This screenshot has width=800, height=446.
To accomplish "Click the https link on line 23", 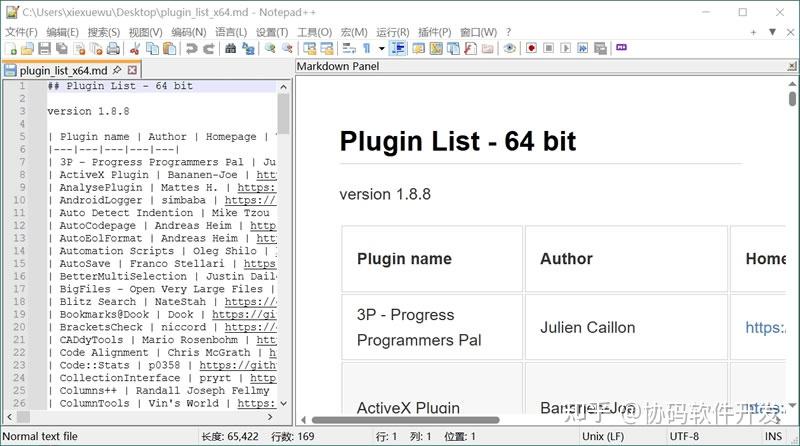I will pyautogui.click(x=238, y=365).
